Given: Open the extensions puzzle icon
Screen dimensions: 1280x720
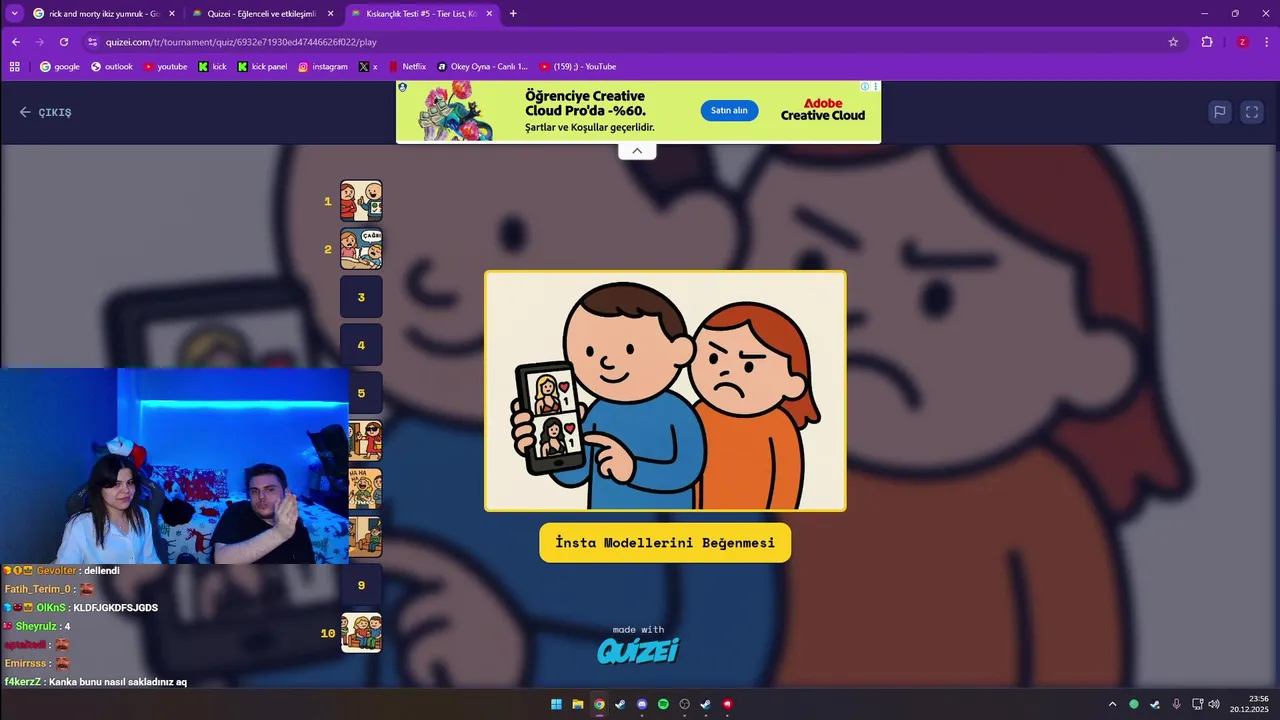Looking at the screenshot, I should point(1207,42).
